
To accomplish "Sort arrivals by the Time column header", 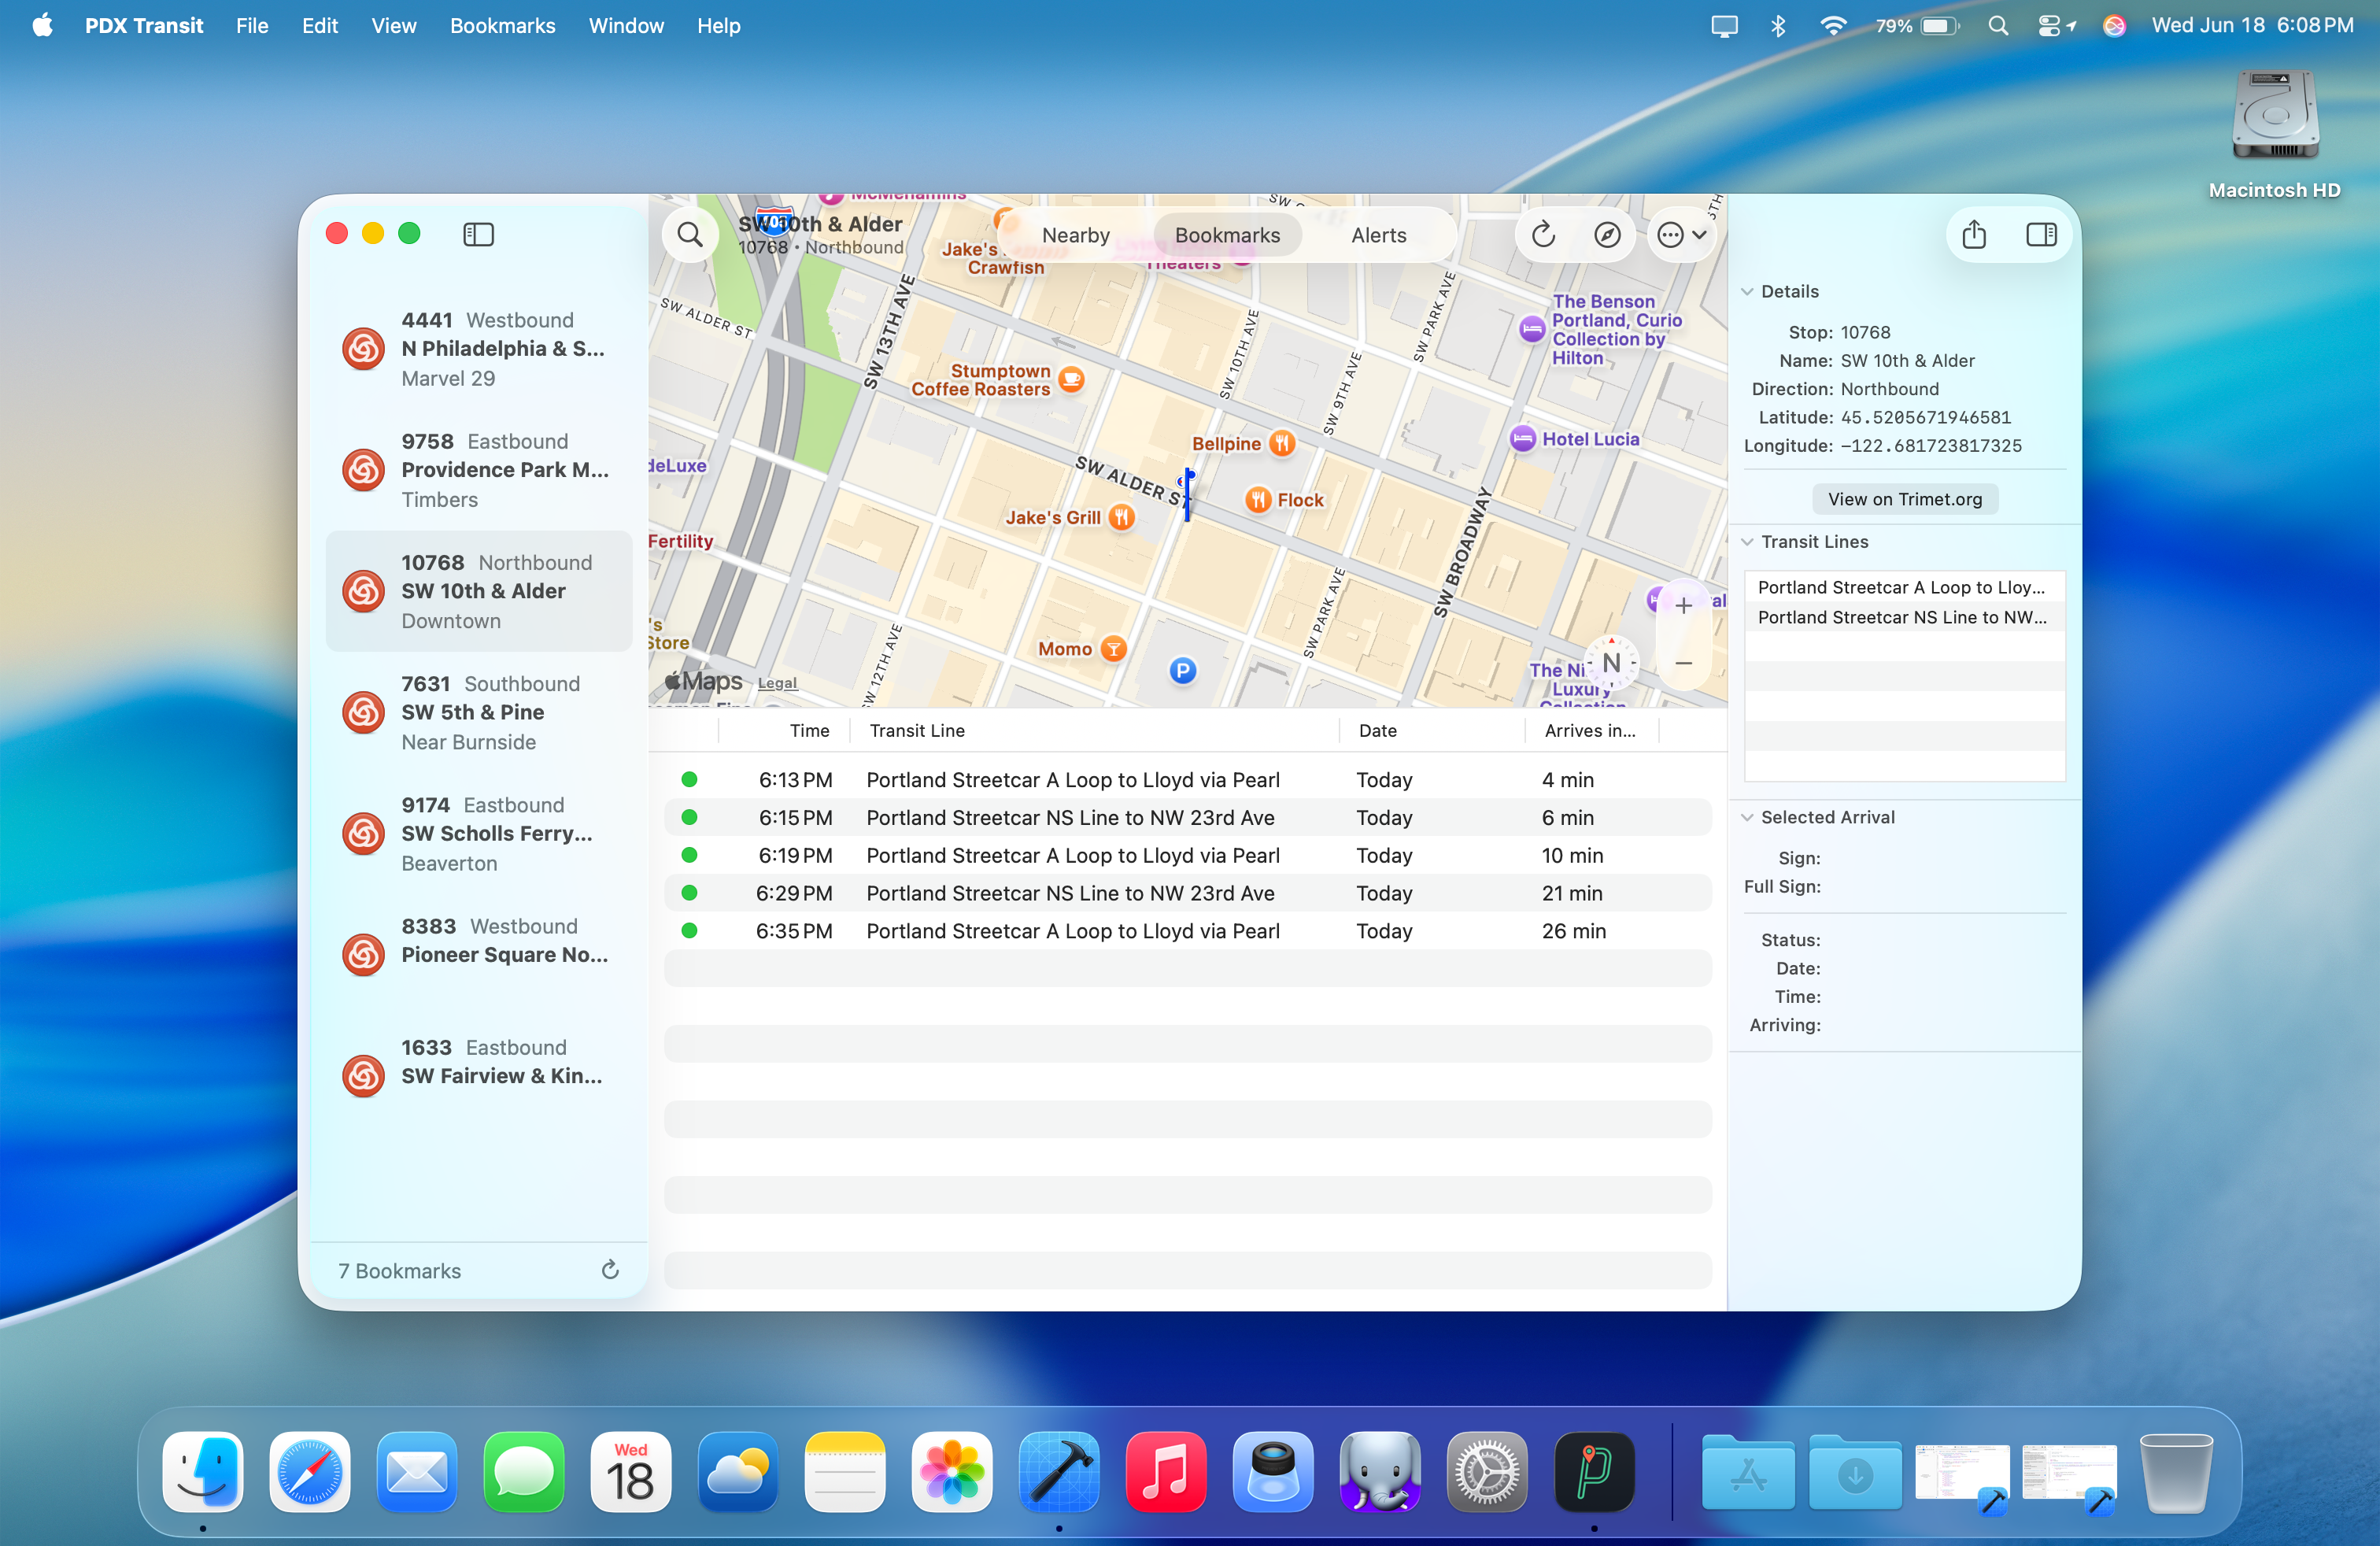I will click(x=784, y=731).
